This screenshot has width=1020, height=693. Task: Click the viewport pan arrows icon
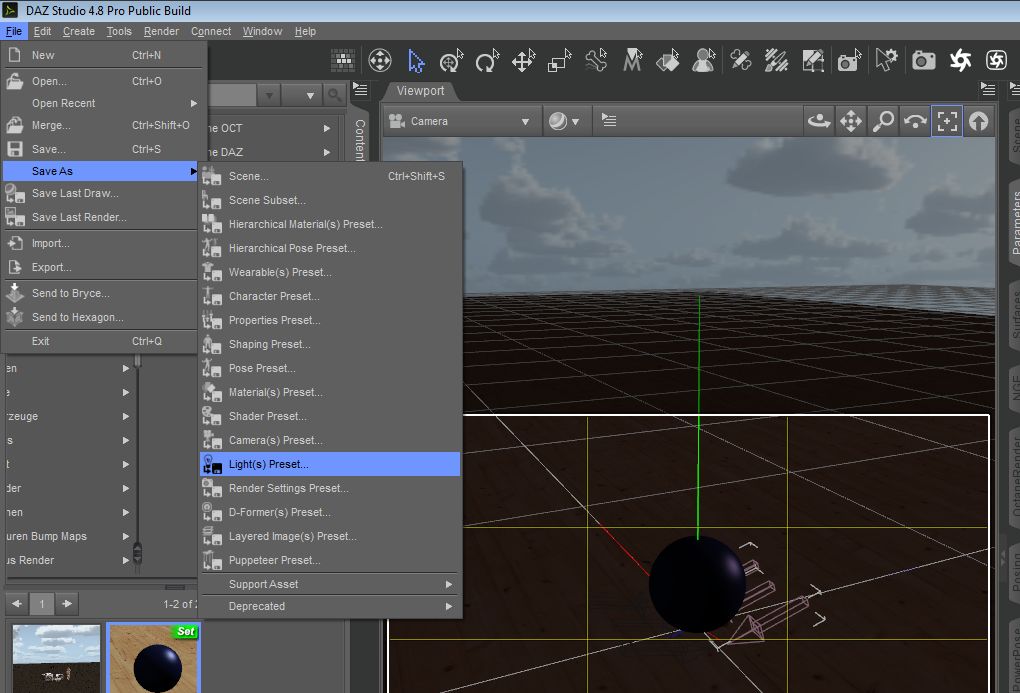tap(851, 121)
